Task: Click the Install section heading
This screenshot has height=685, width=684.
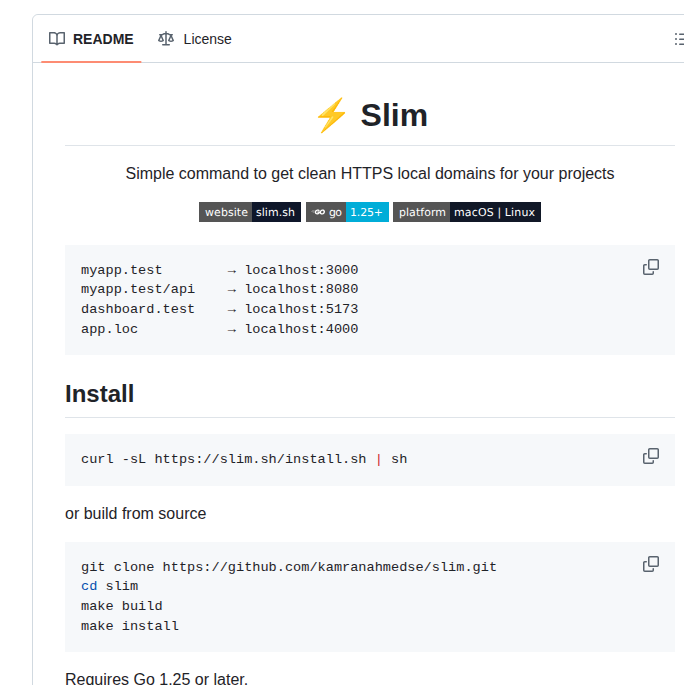Action: point(100,394)
